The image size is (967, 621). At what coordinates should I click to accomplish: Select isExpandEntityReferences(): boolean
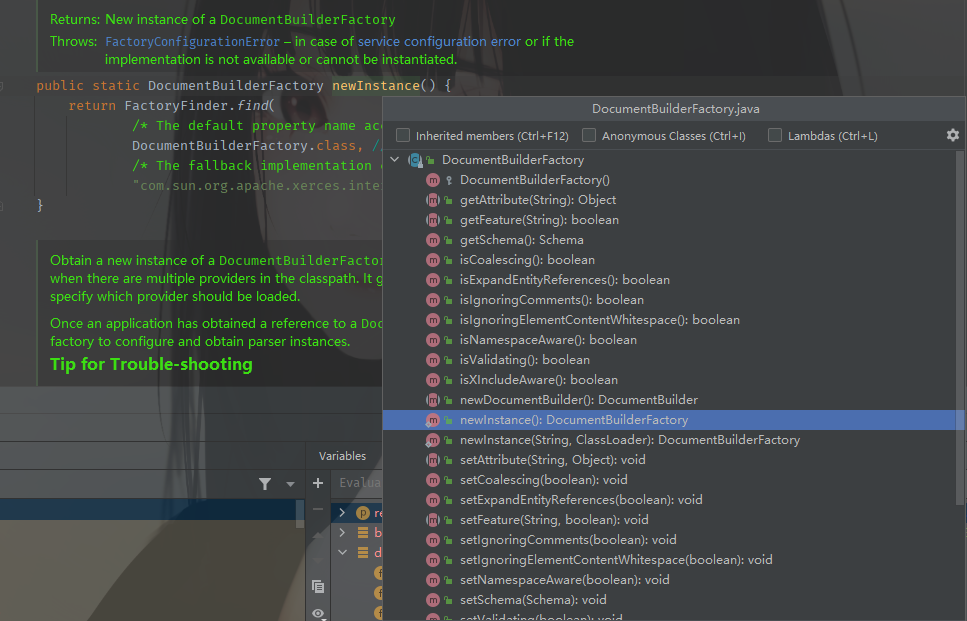point(564,280)
